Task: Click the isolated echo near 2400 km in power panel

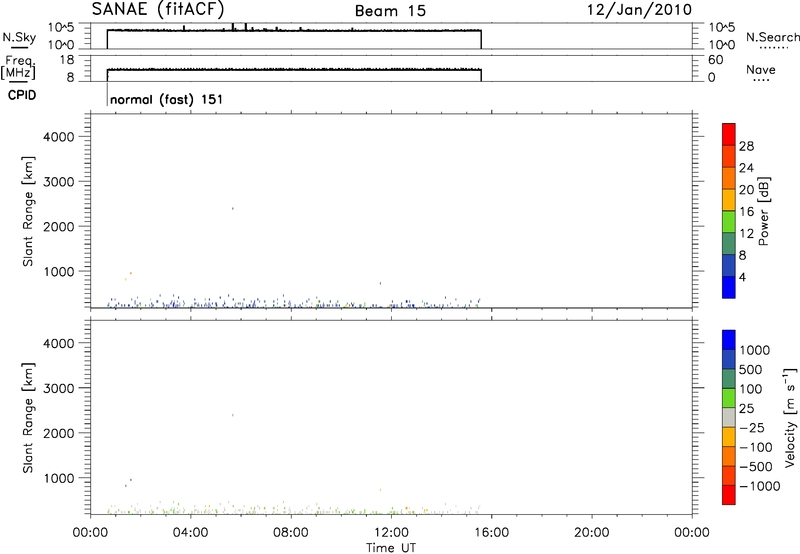Action: click(x=233, y=208)
